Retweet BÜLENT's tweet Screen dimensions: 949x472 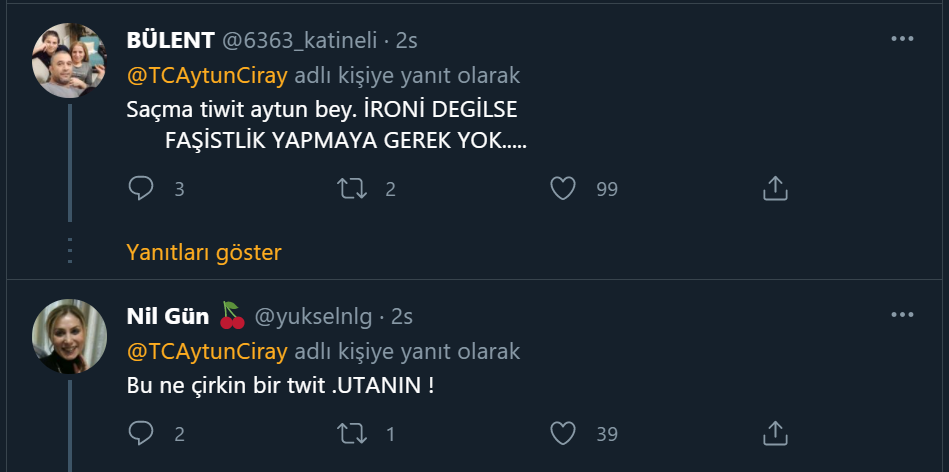[x=351, y=188]
